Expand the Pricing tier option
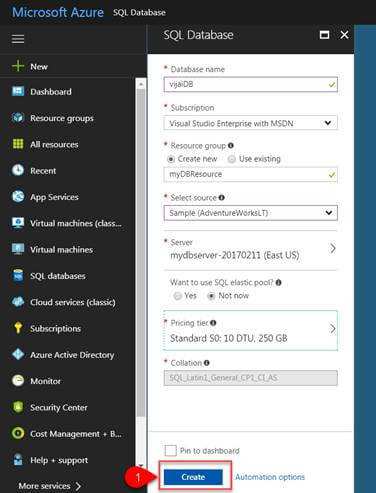The image size is (376, 493). coord(250,330)
